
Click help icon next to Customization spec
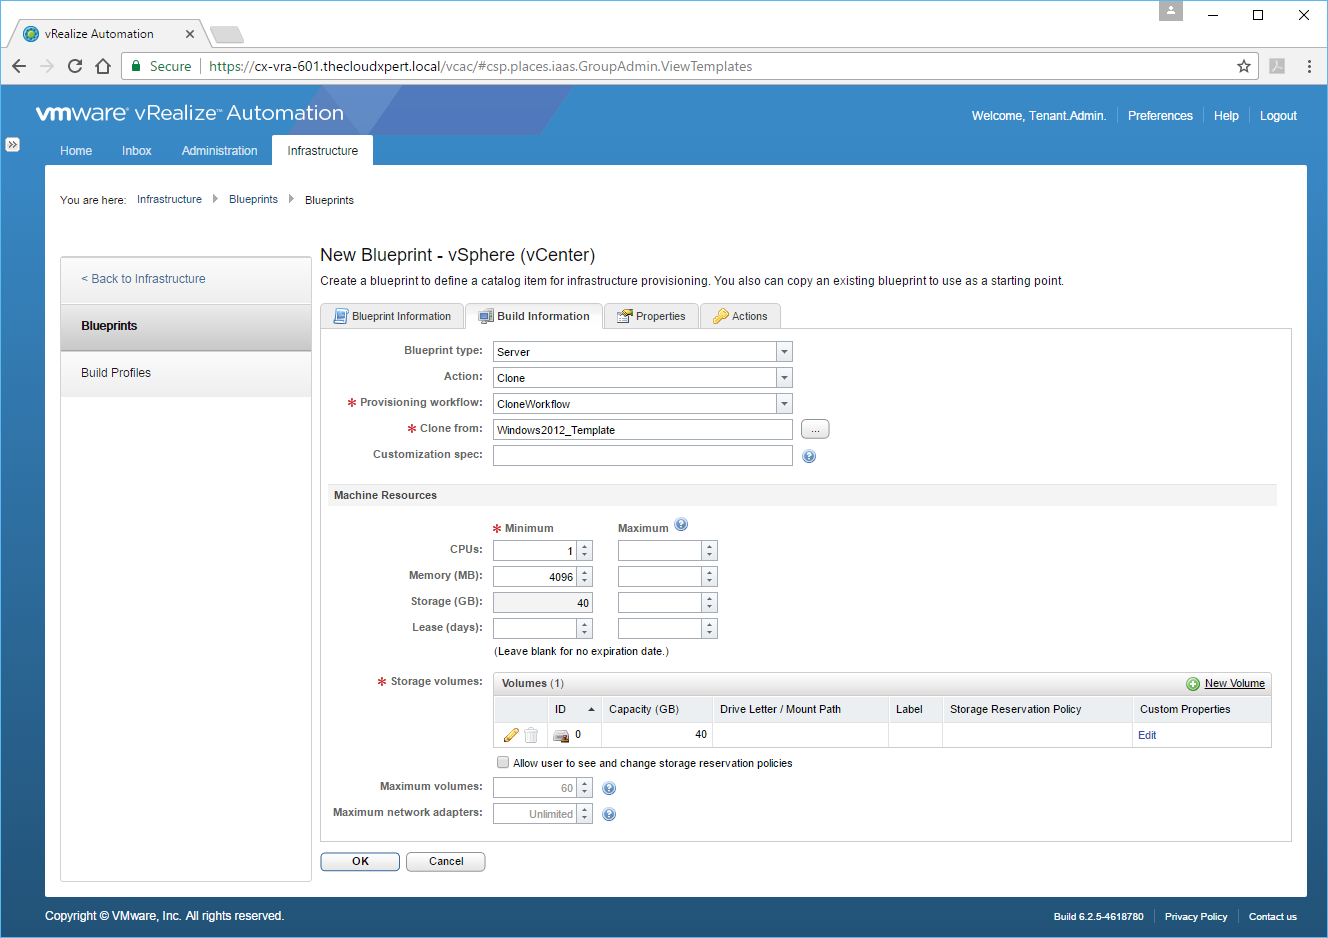point(809,456)
